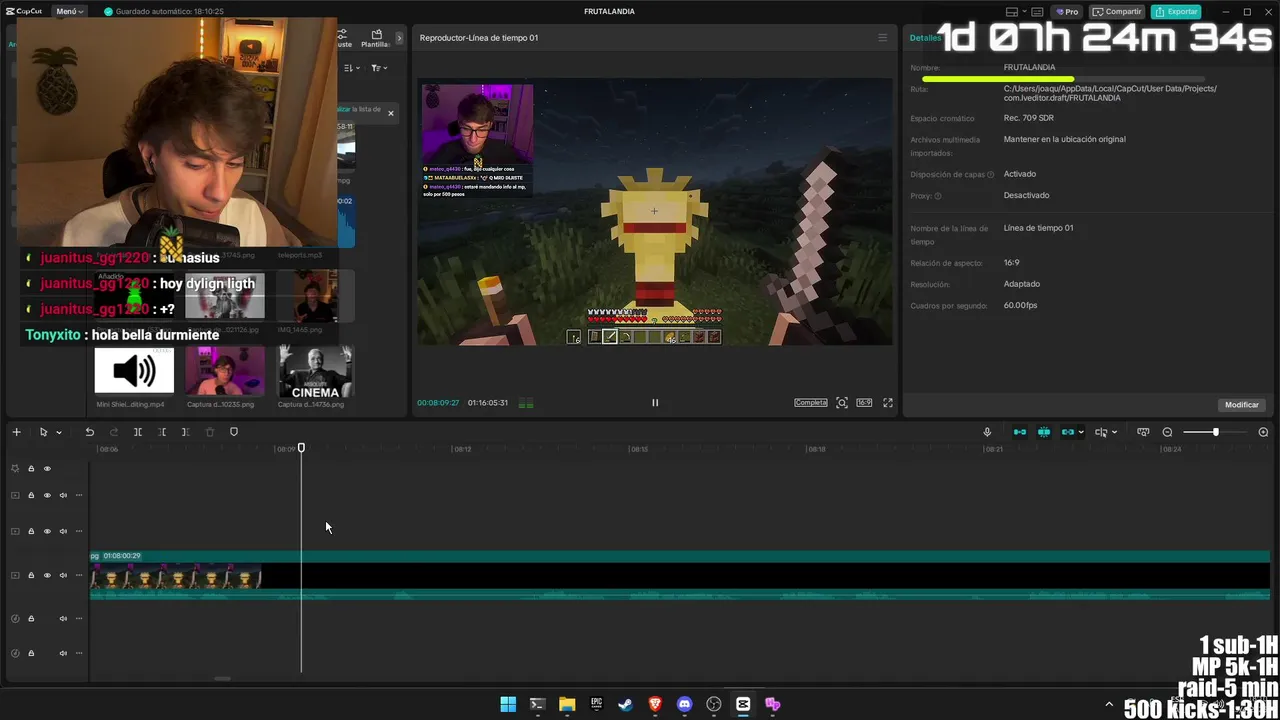The height and width of the screenshot is (720, 1280).
Task: Open the more options of the main video track
Action: [x=79, y=575]
